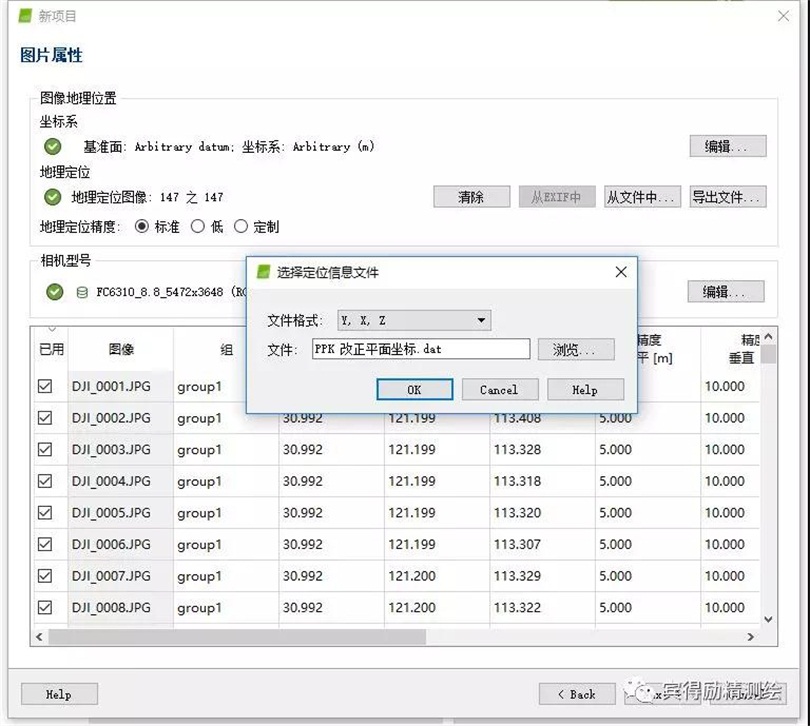
Task: Click group1 cell in DJI_0005.JPG row
Action: [226, 513]
